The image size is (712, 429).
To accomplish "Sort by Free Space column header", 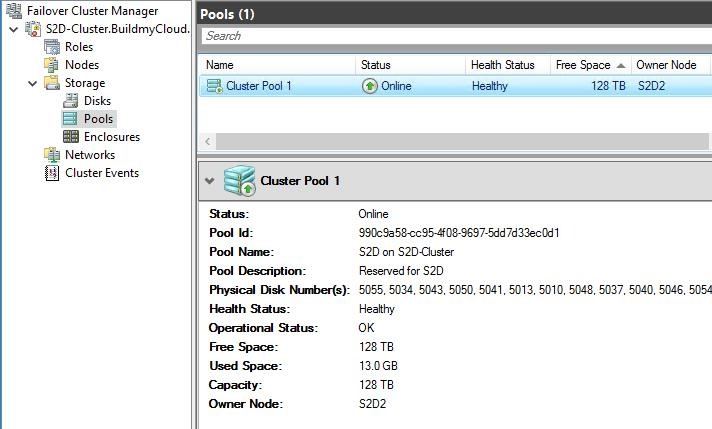I will tap(591, 65).
